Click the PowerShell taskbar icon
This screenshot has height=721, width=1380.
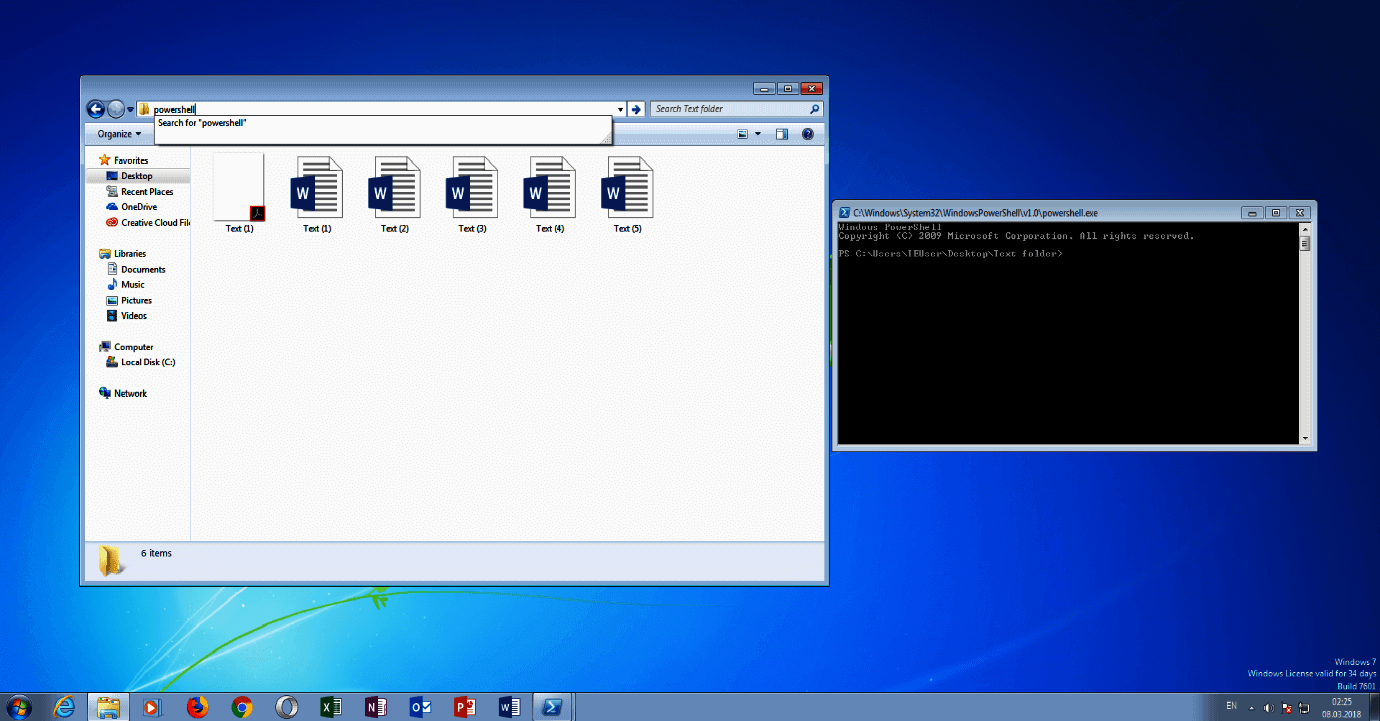click(x=552, y=707)
